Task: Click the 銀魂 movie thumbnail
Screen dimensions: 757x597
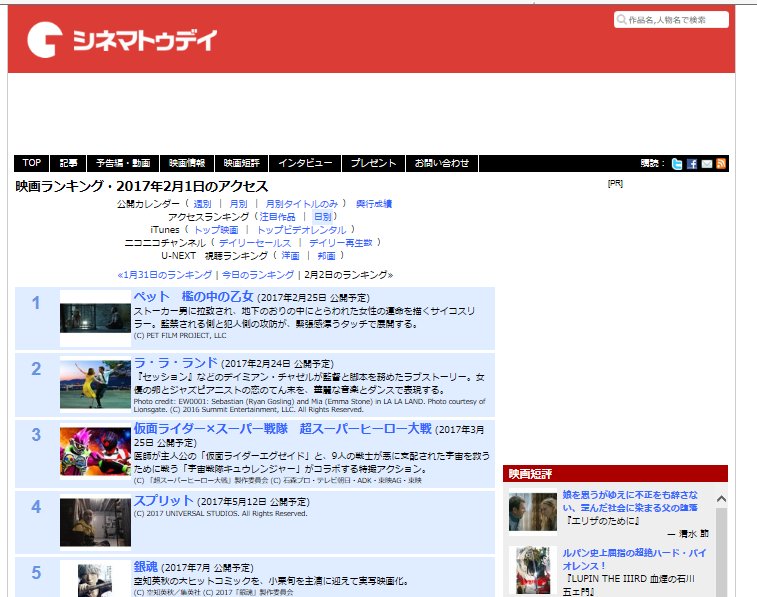Action: pos(96,581)
